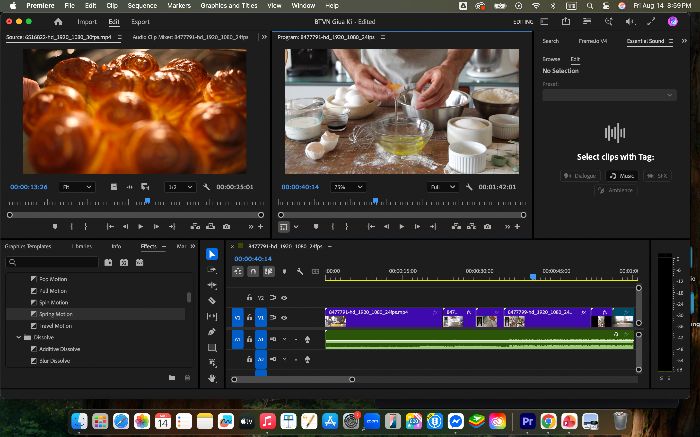Open Program monitor zoom level dropdown
Viewport: 700px width, 437px height.
[348, 187]
